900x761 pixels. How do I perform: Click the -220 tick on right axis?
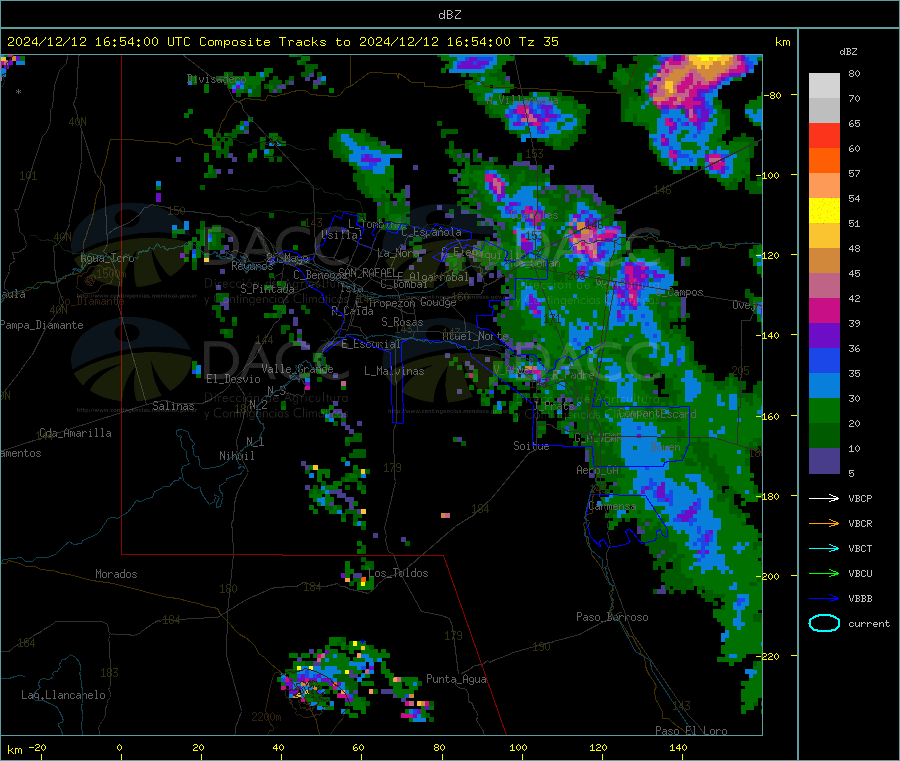770,656
